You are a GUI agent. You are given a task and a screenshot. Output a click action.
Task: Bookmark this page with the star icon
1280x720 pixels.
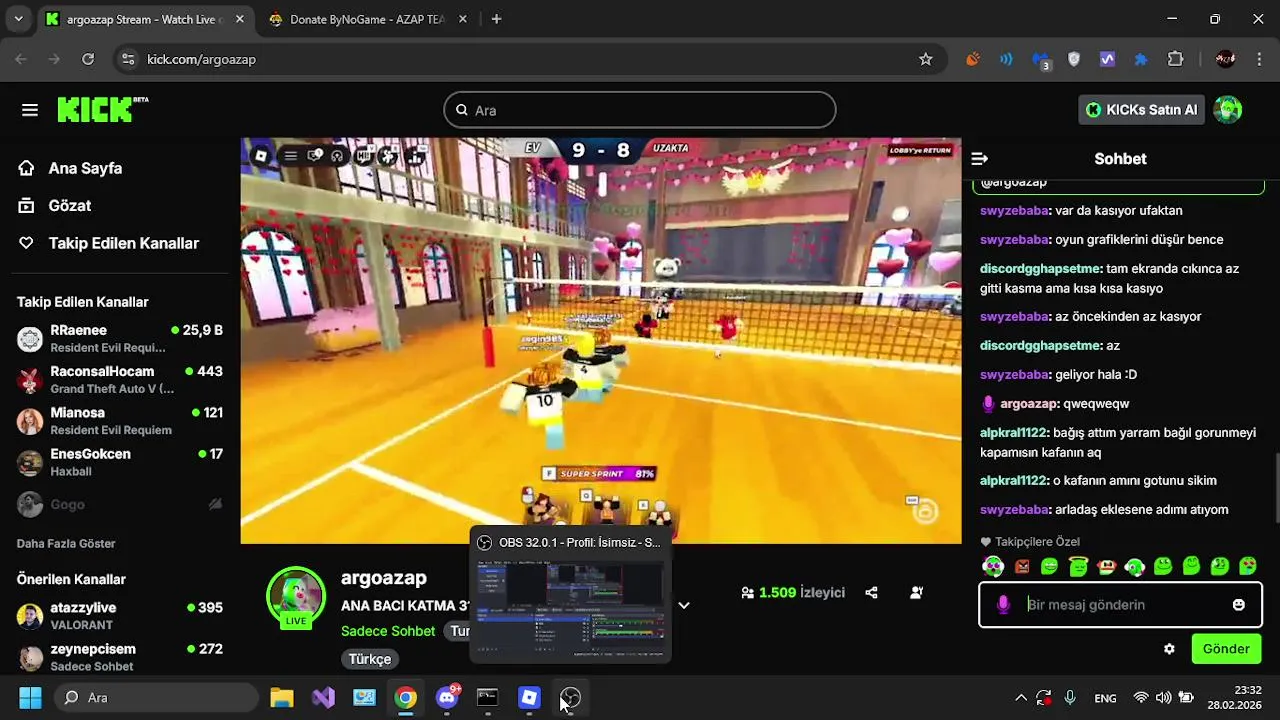[x=926, y=59]
